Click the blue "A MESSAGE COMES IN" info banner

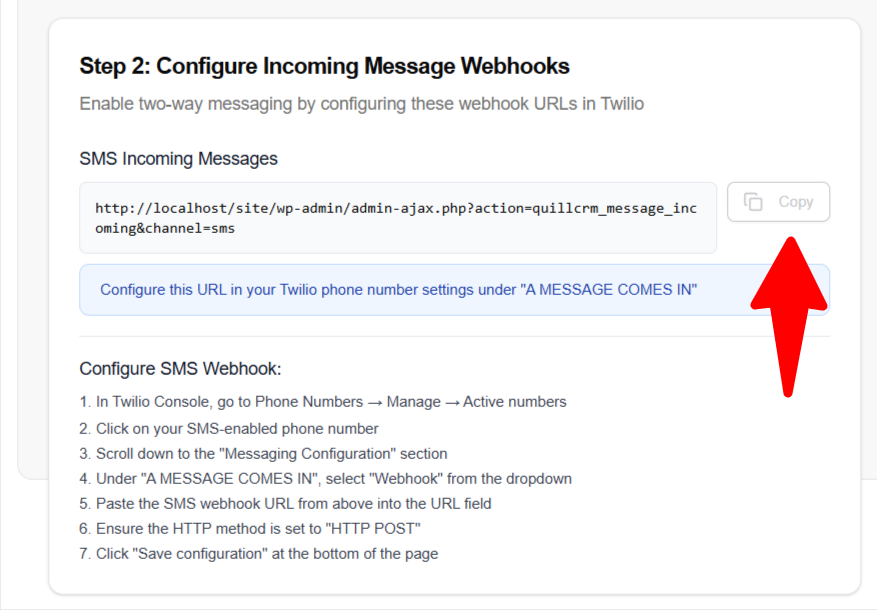coord(398,290)
